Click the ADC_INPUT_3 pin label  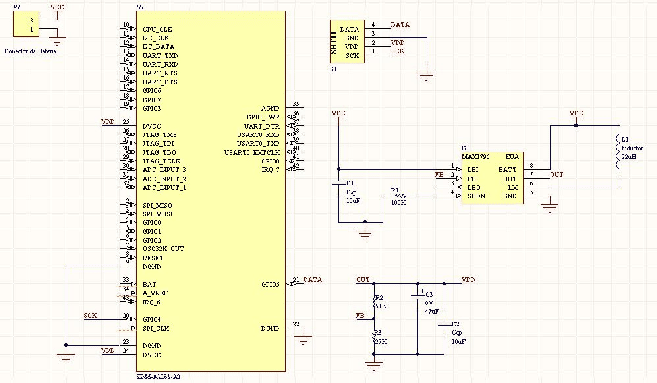click(x=165, y=170)
